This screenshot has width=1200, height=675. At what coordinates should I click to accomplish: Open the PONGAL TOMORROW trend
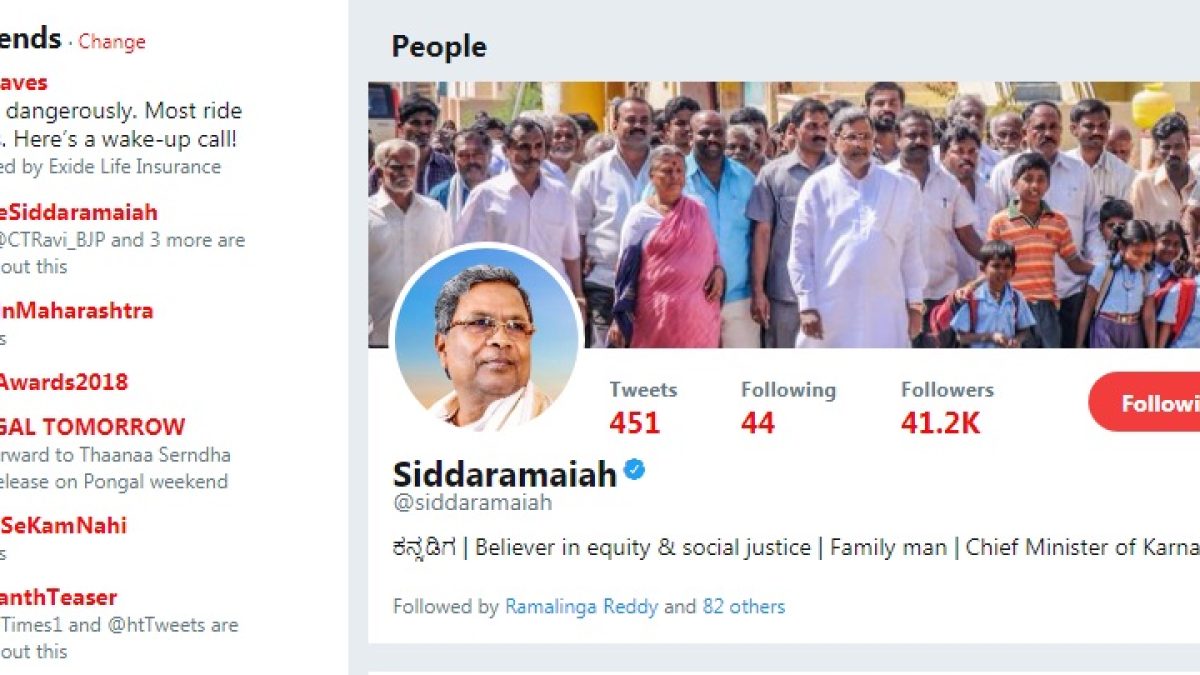93,427
